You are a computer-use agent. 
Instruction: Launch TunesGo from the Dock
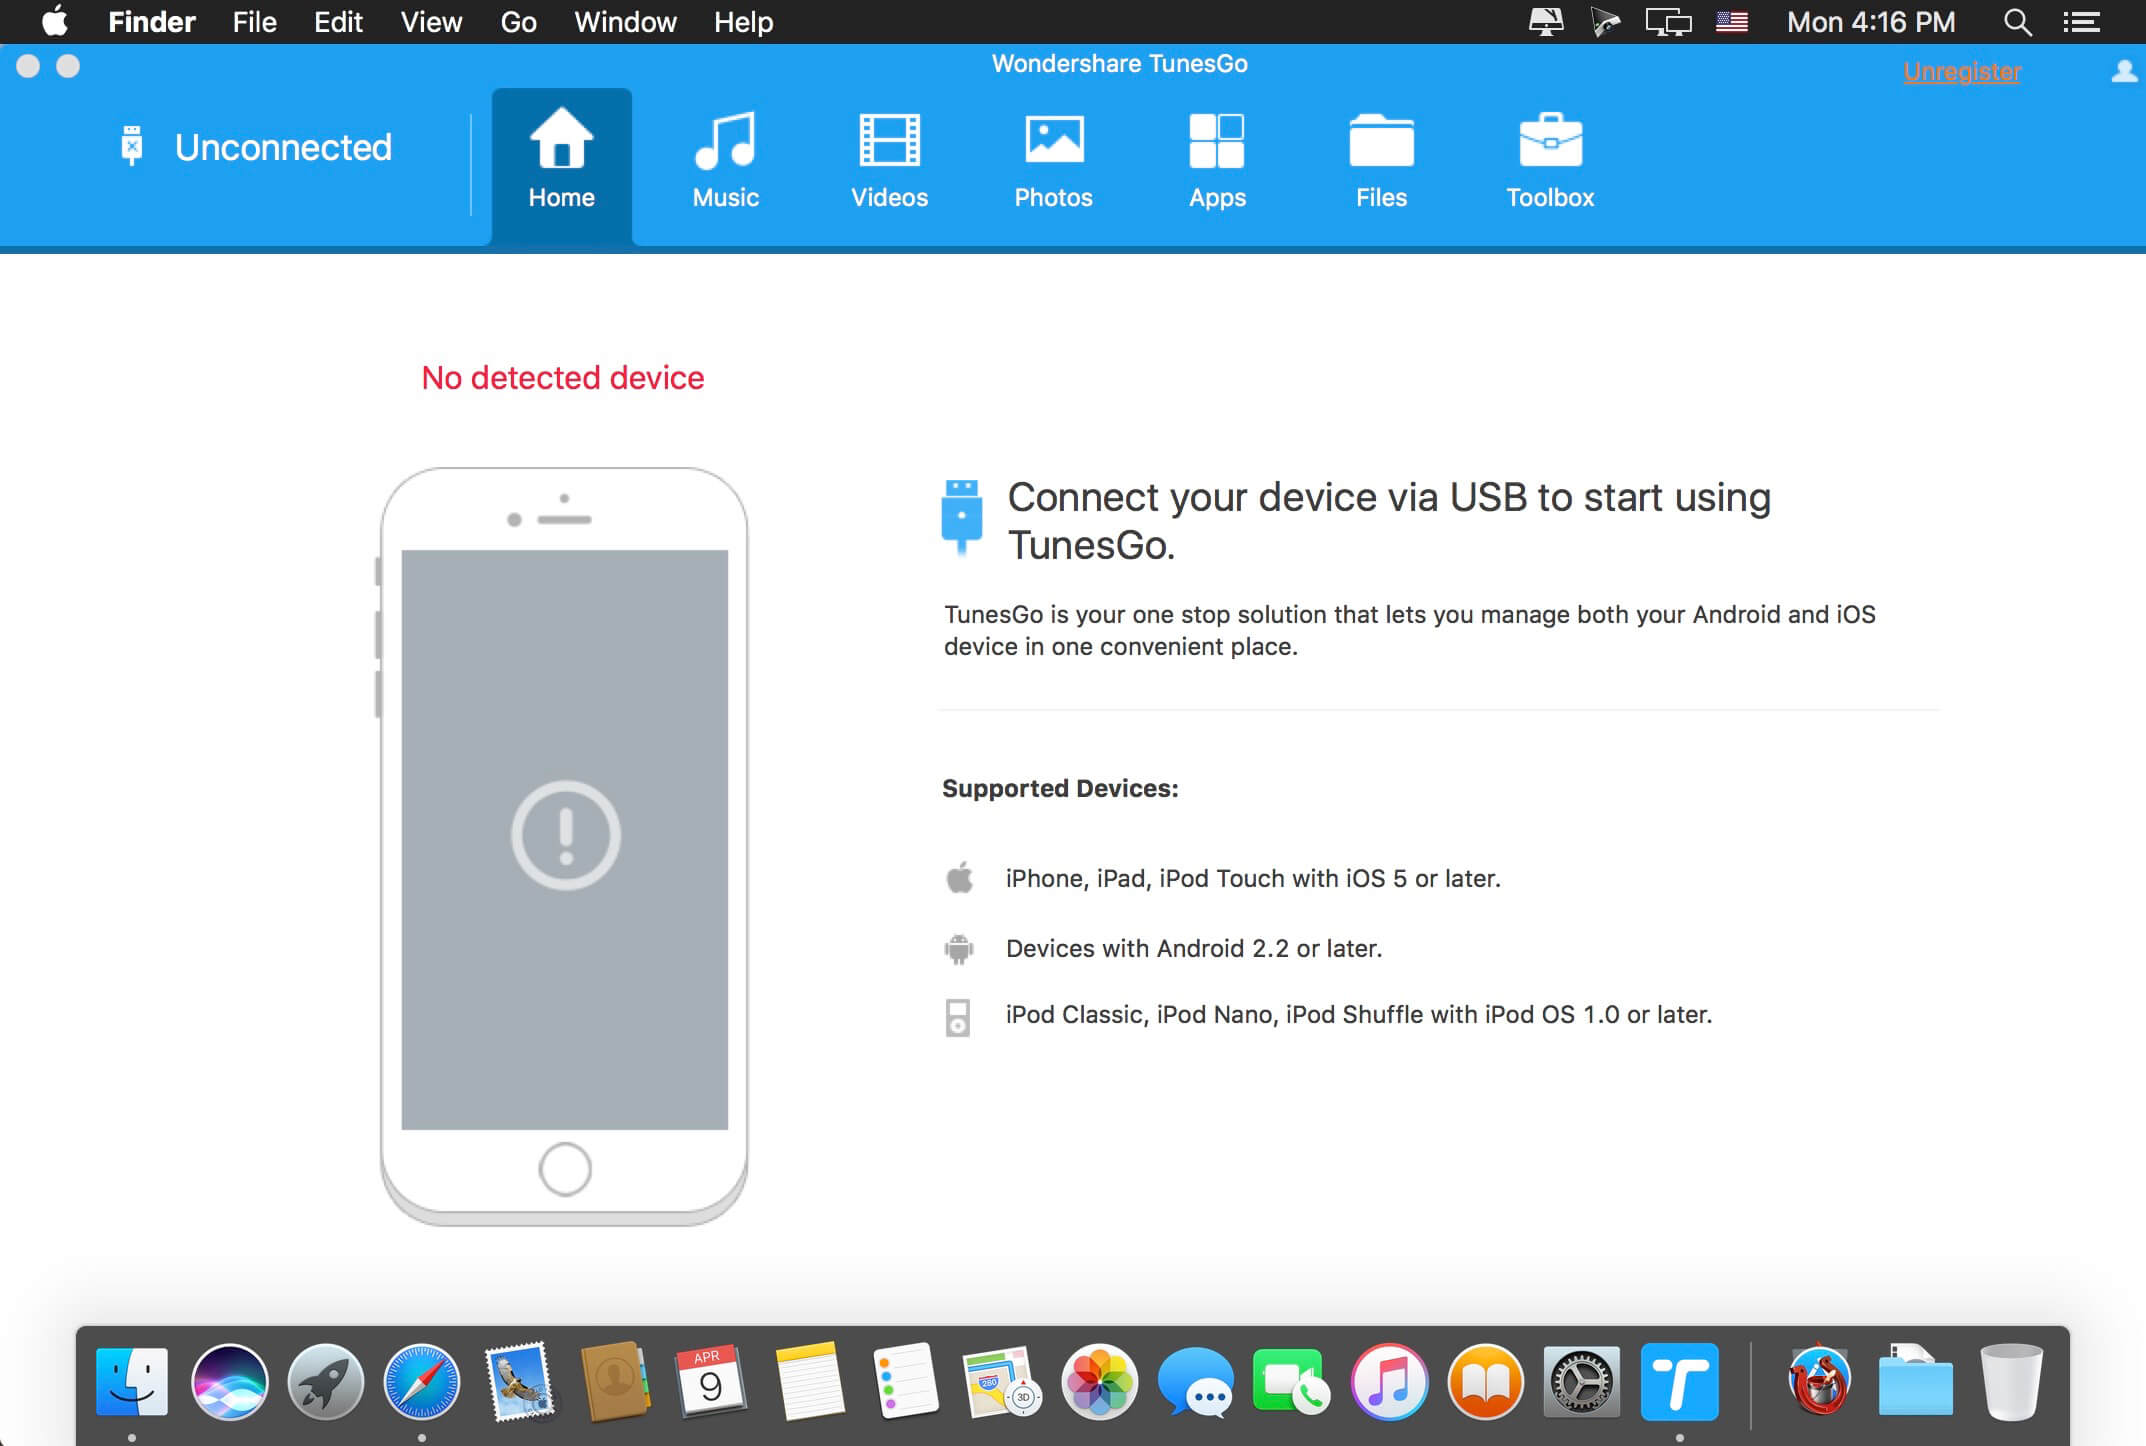(1679, 1382)
